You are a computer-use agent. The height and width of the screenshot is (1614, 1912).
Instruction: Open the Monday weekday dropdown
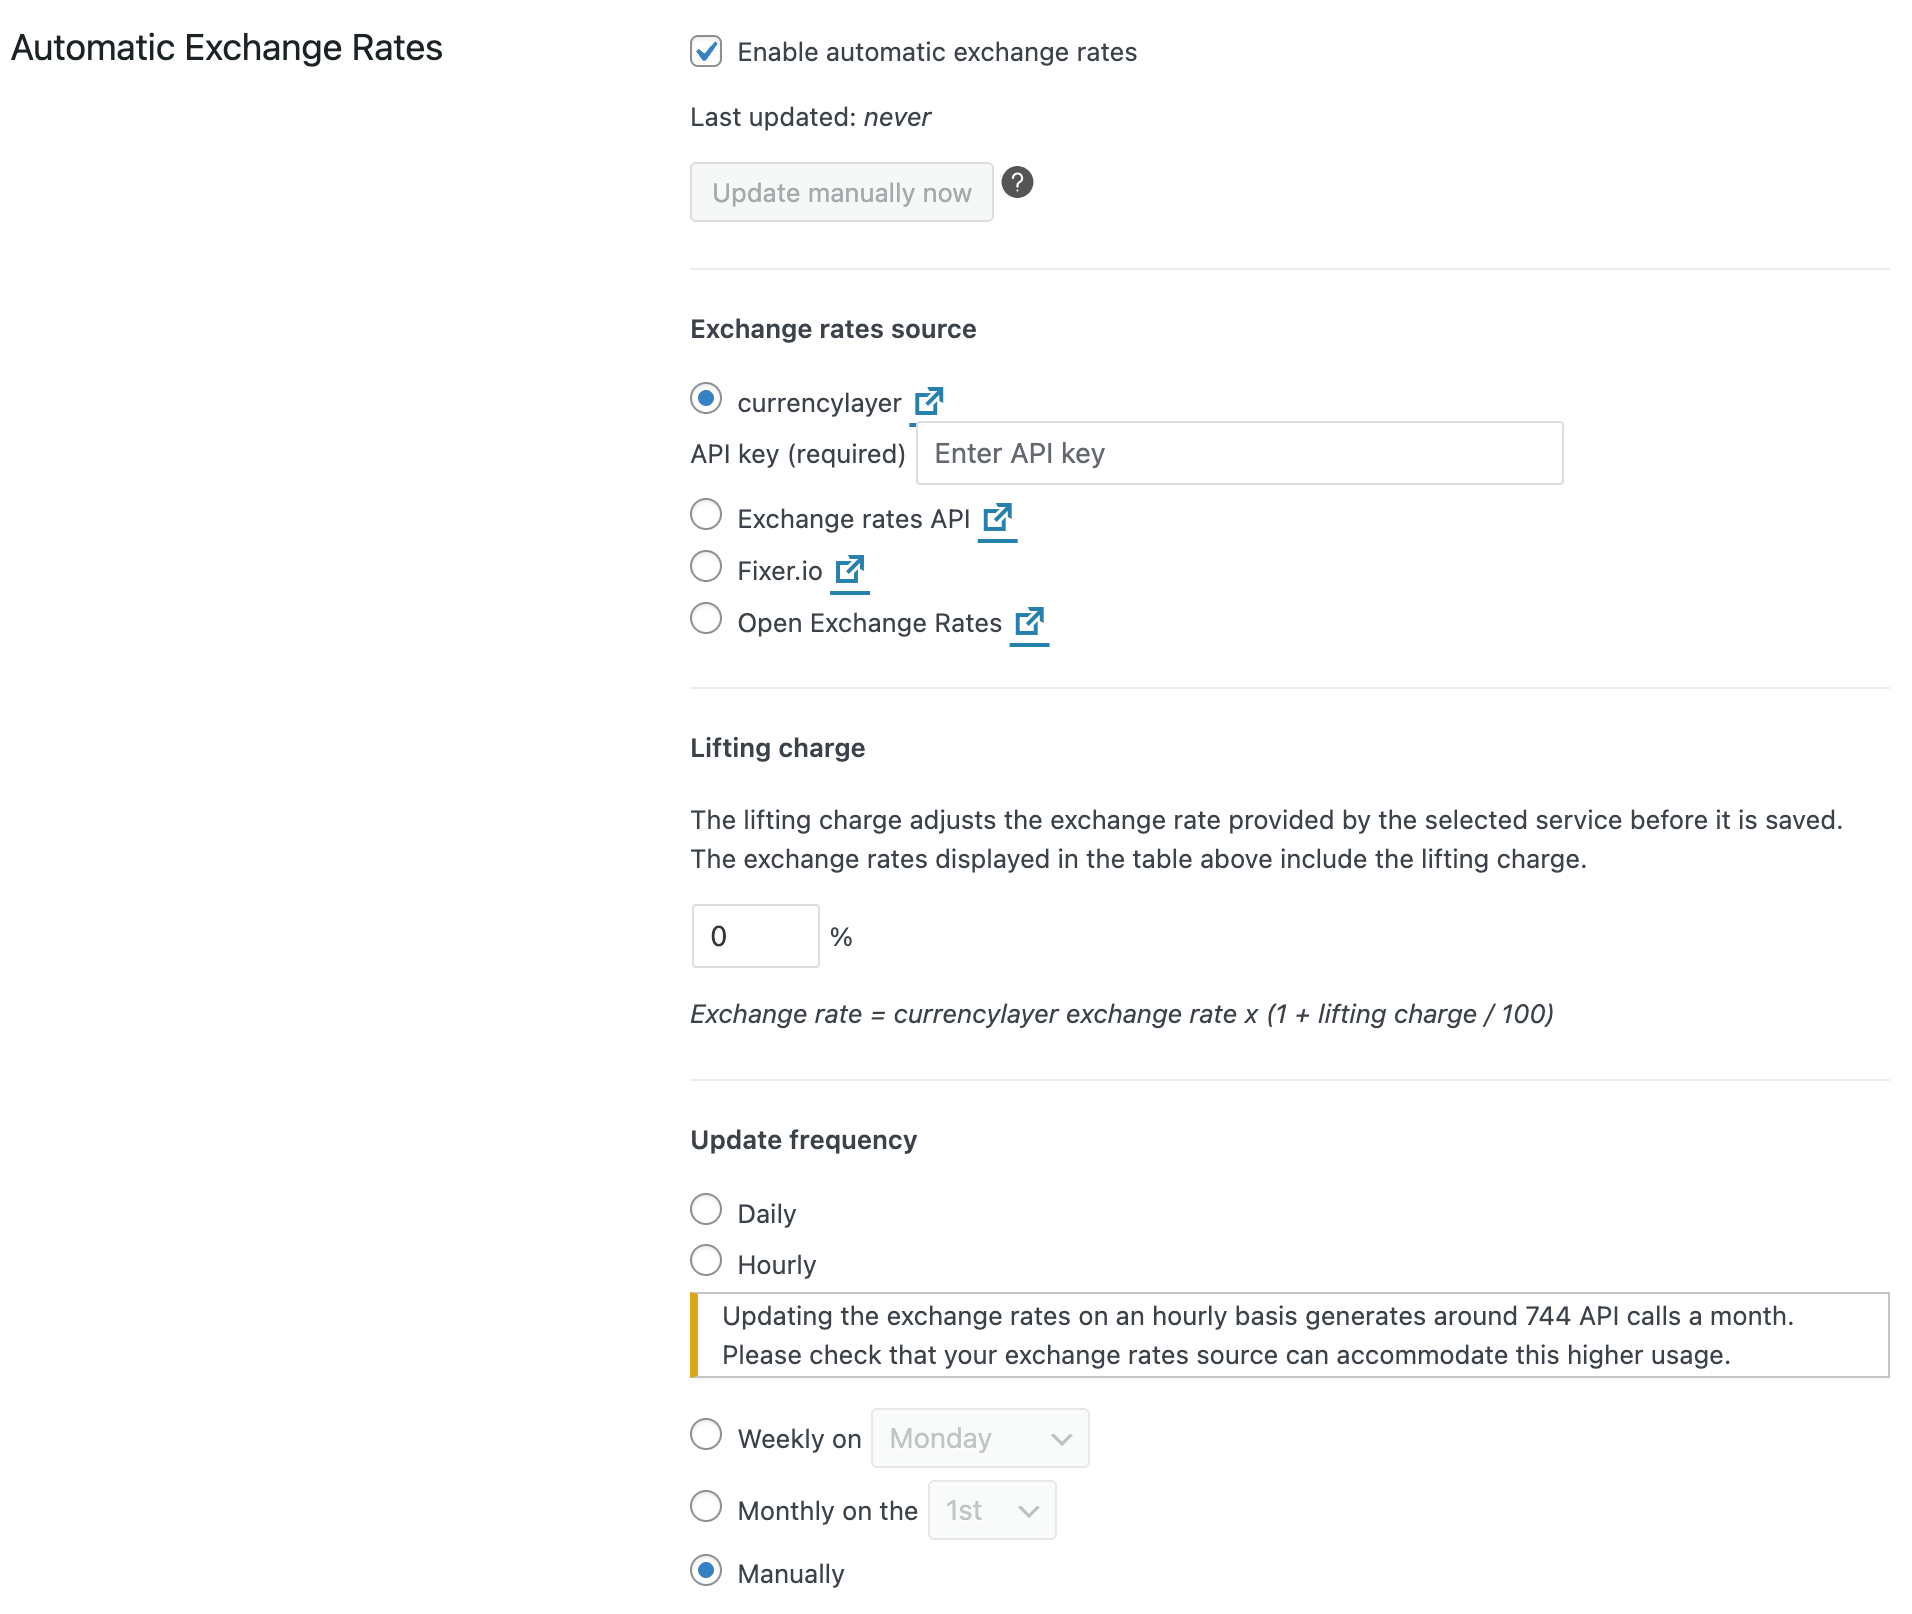[x=979, y=1438]
